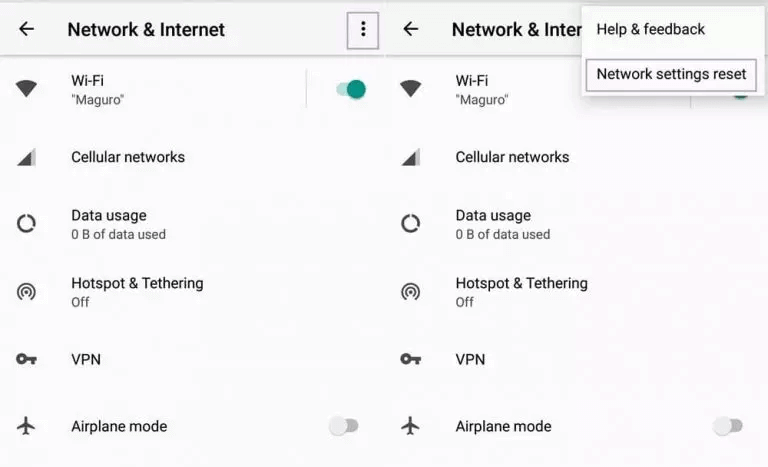768x467 pixels.
Task: Open Hotspot & Tethering on the right screen
Action: (x=521, y=291)
